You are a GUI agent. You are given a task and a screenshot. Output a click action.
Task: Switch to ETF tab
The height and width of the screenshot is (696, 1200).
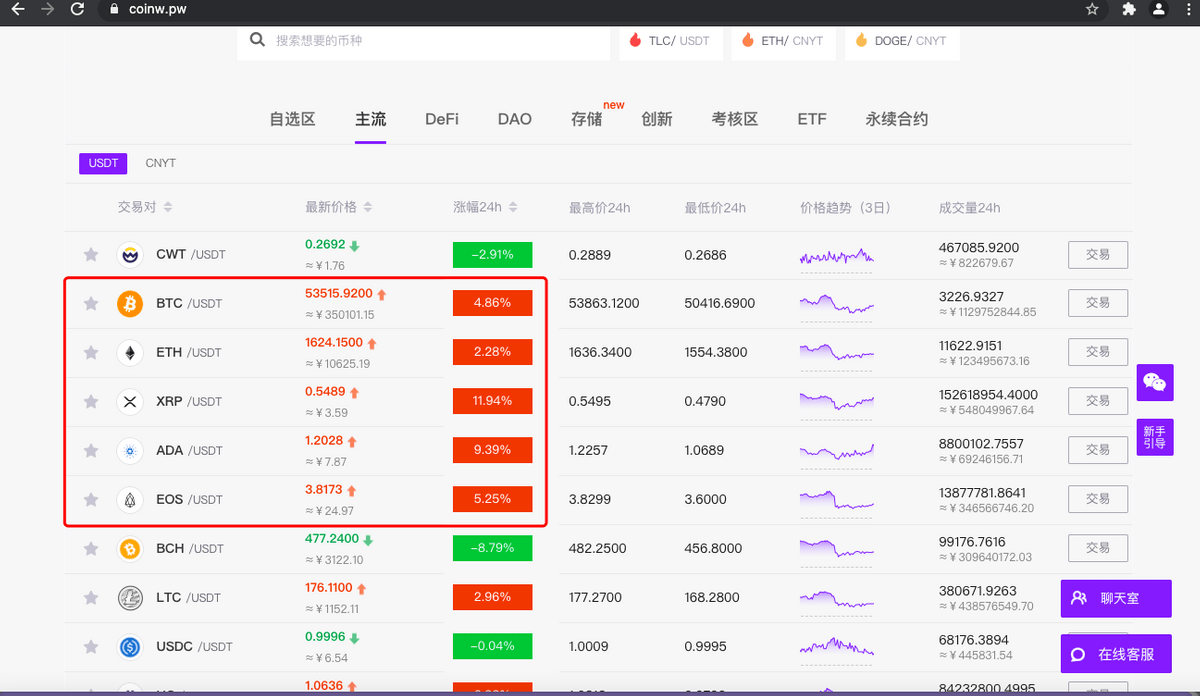point(812,119)
